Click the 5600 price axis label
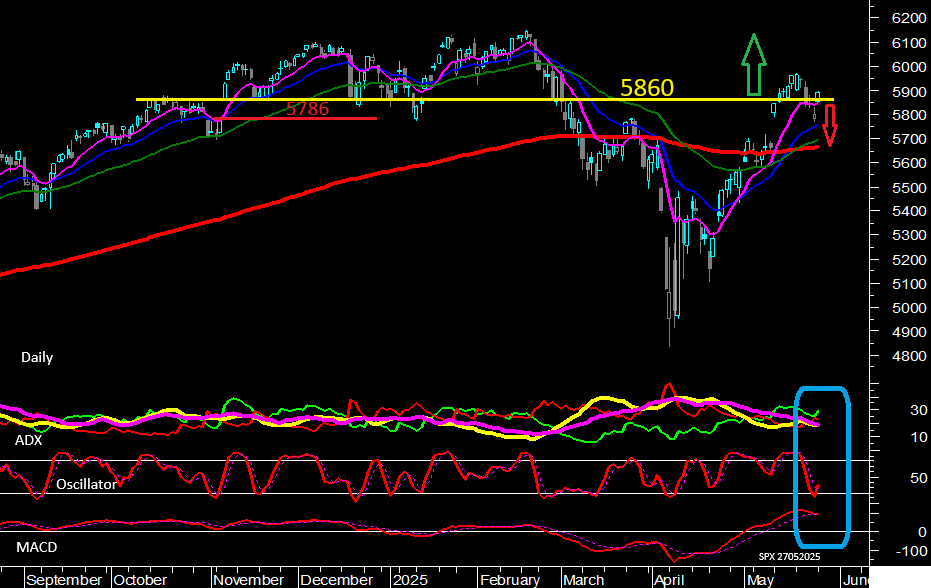The image size is (931, 588). [908, 163]
